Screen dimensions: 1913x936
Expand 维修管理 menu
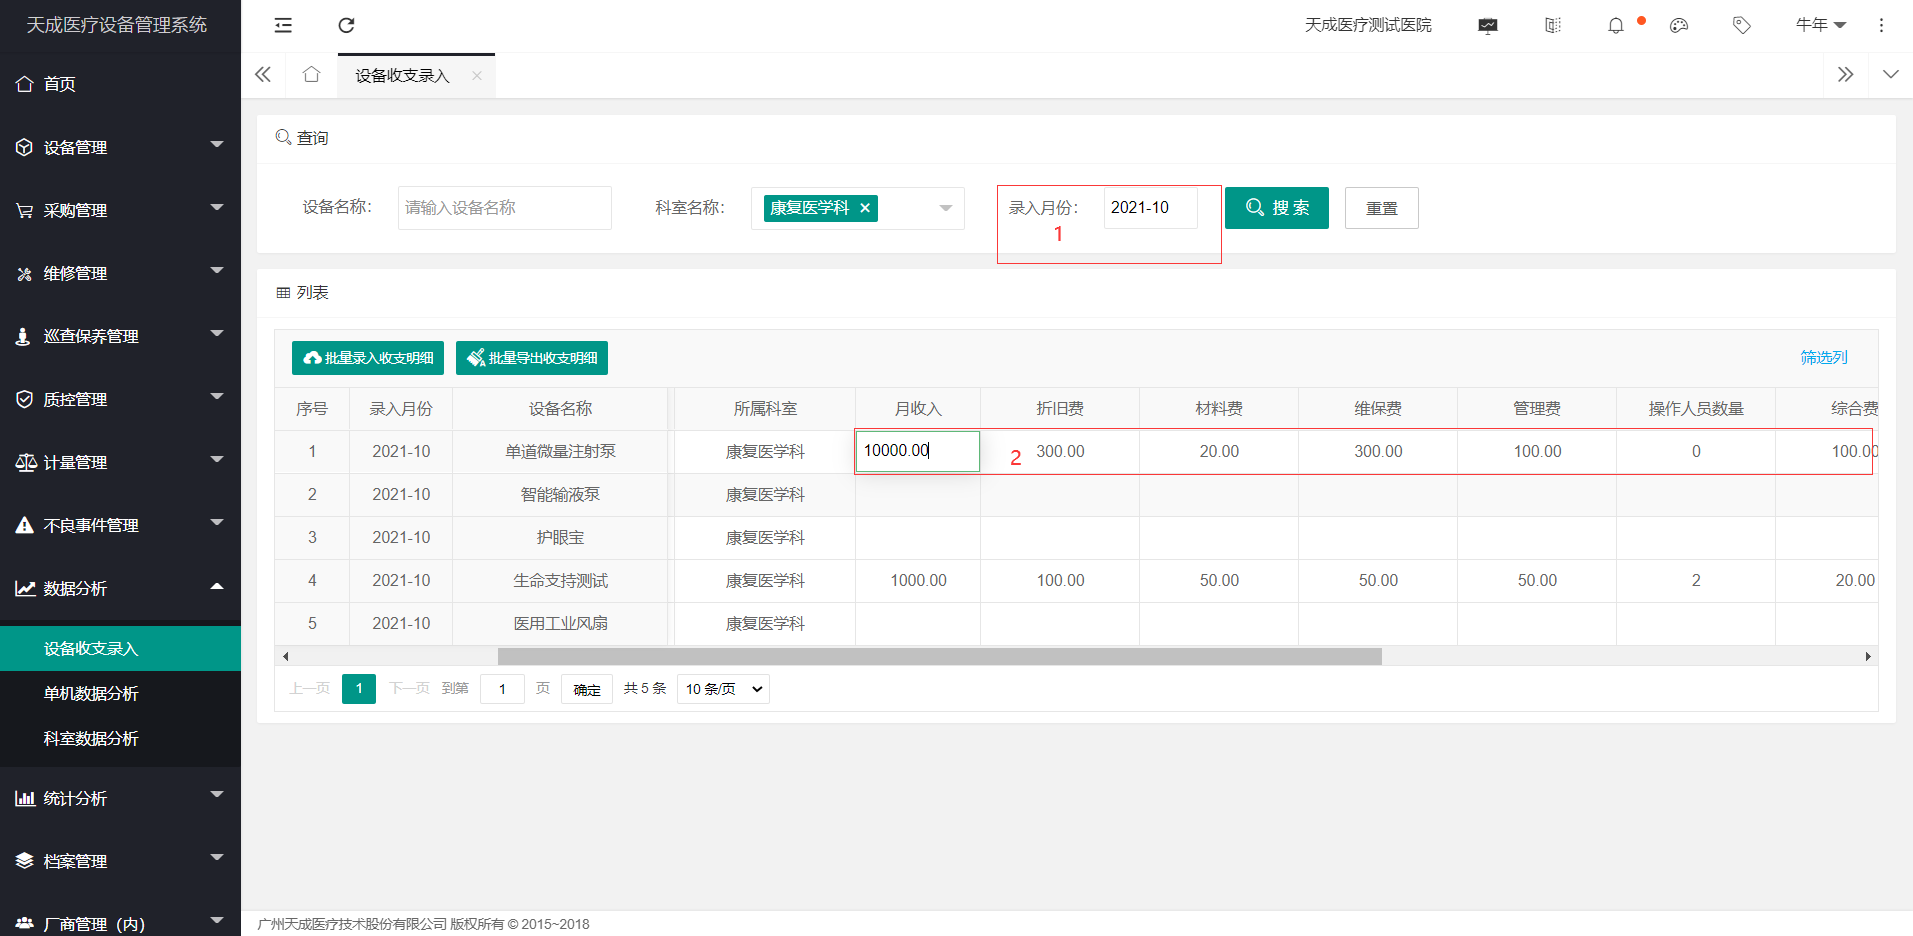tap(120, 273)
